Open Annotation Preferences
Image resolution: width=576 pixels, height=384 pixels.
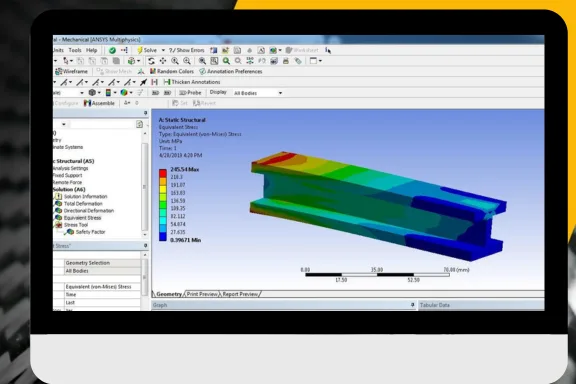231,71
